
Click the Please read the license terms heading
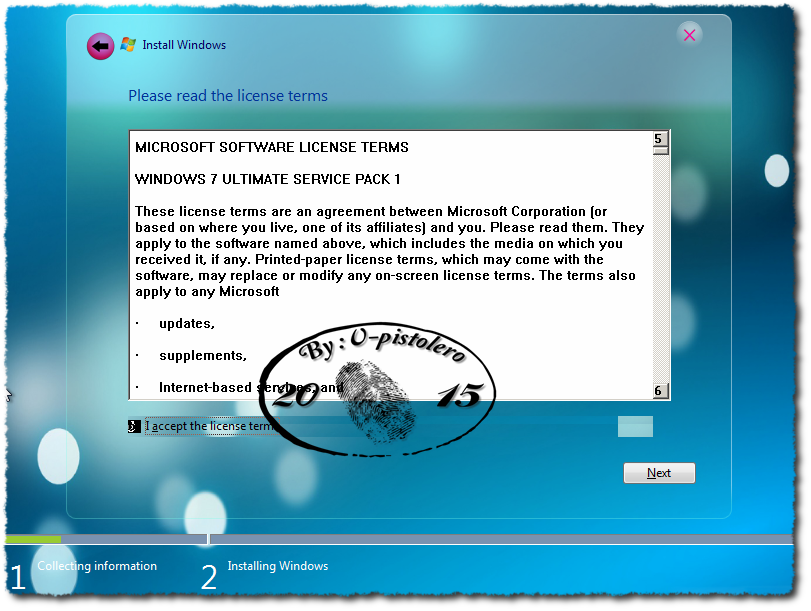tap(226, 95)
